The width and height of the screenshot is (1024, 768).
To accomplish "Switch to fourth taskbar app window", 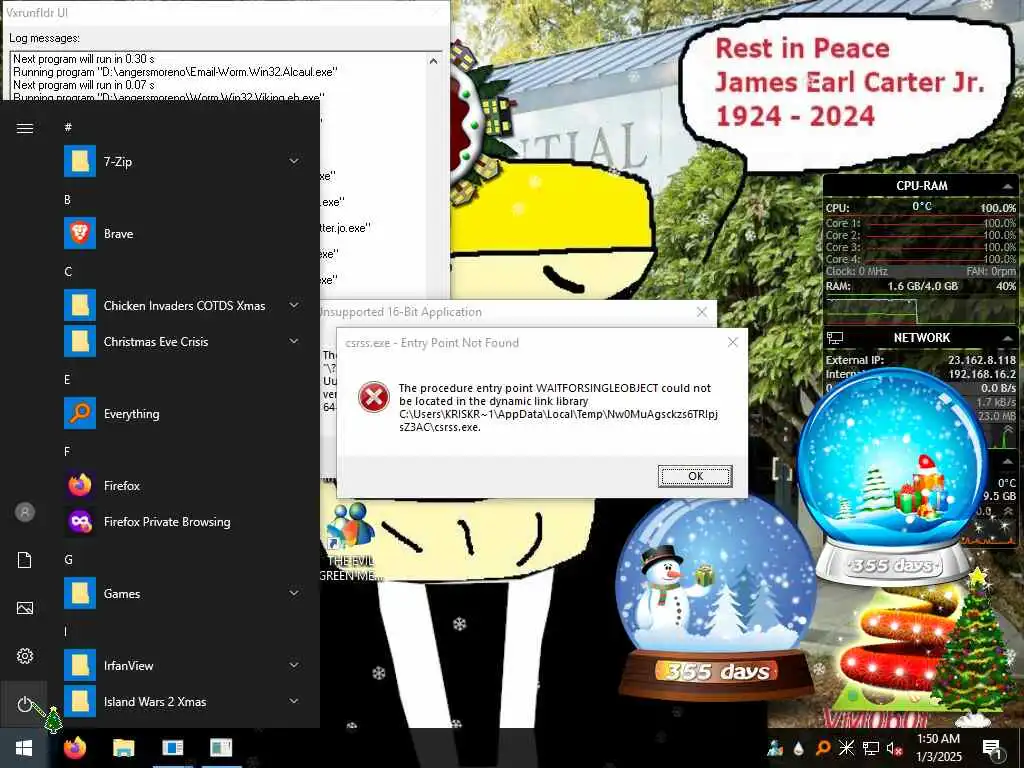I will coord(221,748).
